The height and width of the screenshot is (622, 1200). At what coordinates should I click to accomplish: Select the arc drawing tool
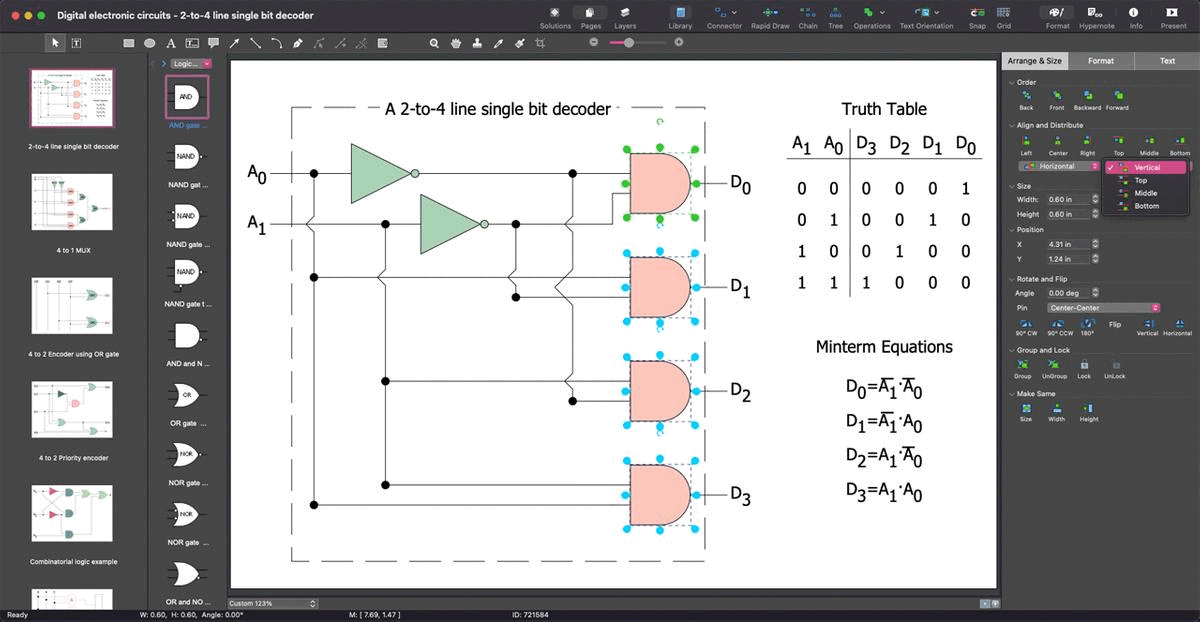(x=276, y=43)
